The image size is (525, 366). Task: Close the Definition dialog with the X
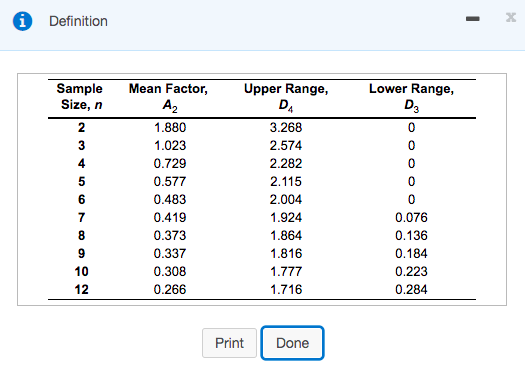point(511,17)
